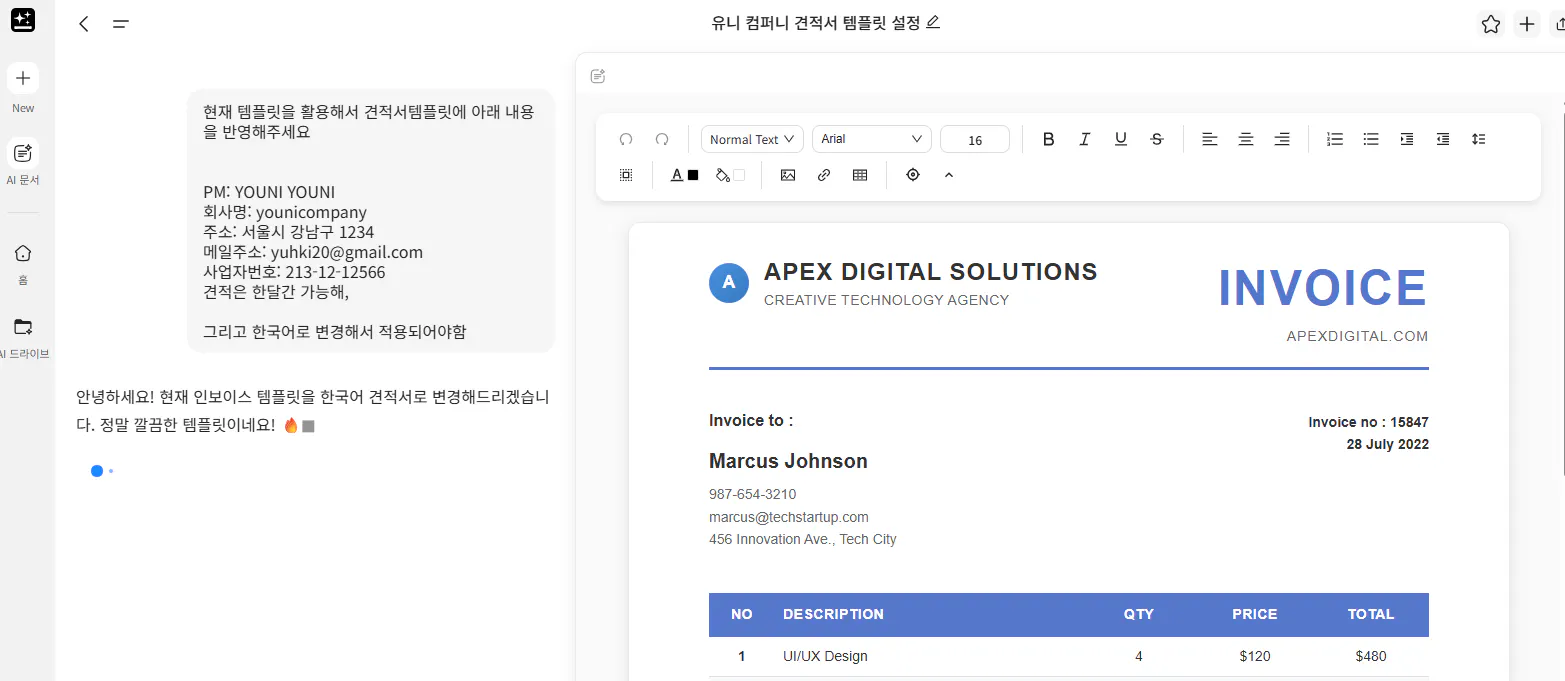Insert a bulleted list
The height and width of the screenshot is (681, 1565).
(1371, 139)
